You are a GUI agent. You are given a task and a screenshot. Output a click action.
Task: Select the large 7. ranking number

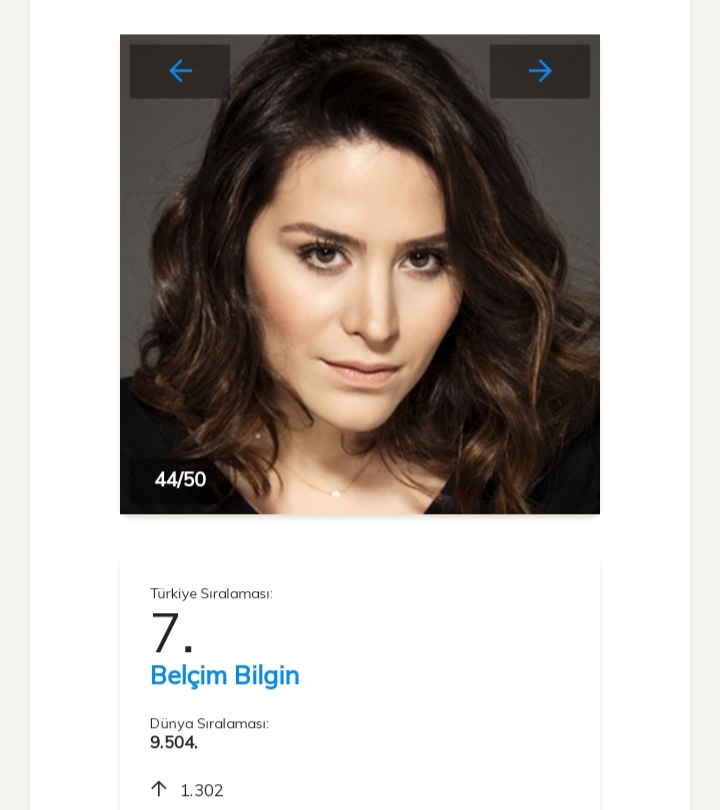tap(171, 633)
